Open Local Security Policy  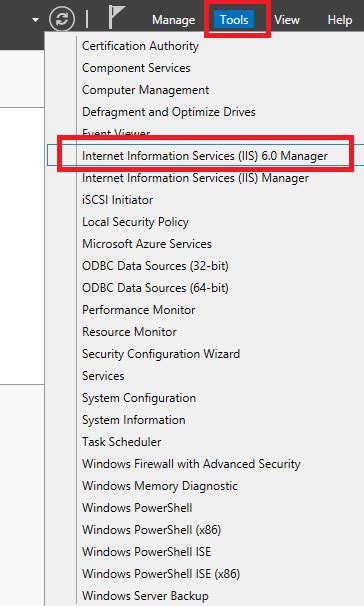point(135,222)
